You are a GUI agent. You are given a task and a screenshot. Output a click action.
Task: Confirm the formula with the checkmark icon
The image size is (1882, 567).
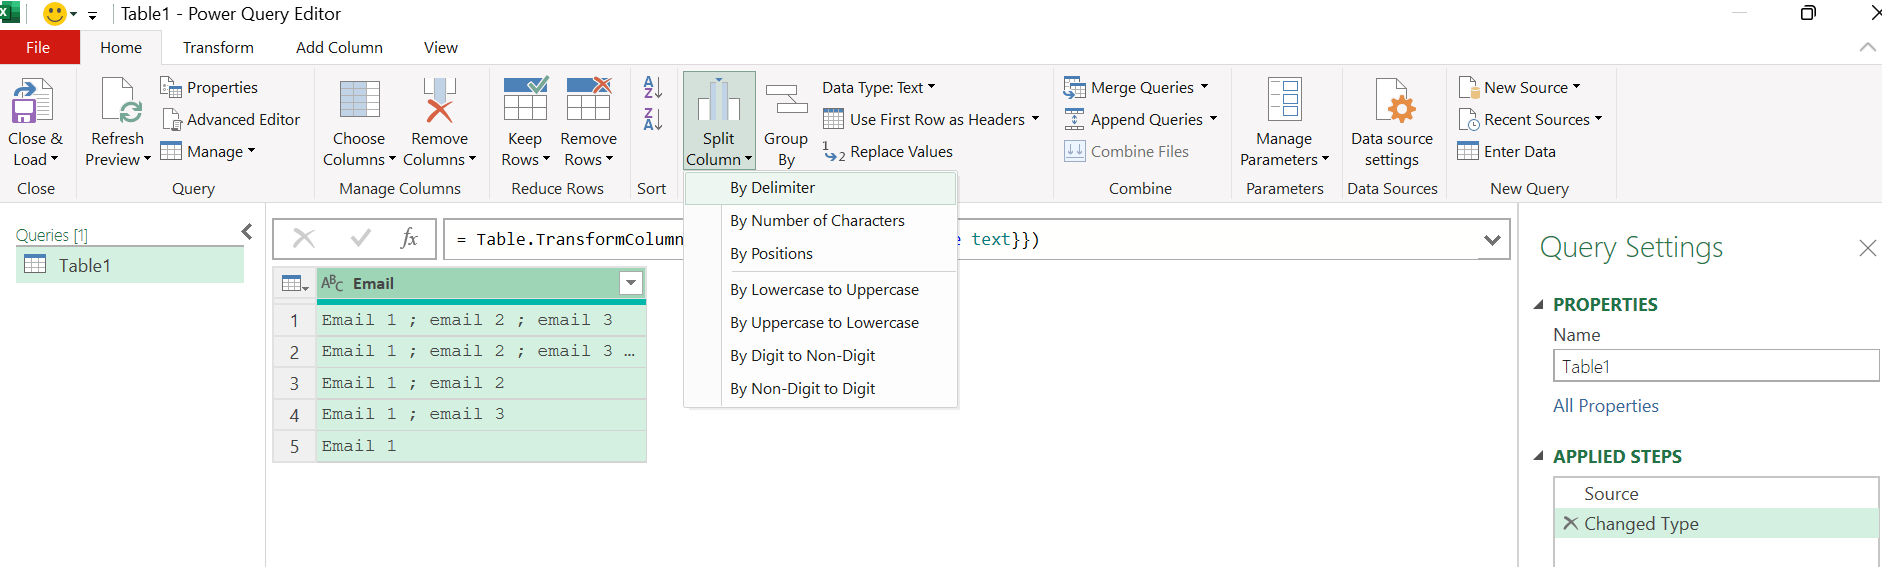[x=361, y=238]
